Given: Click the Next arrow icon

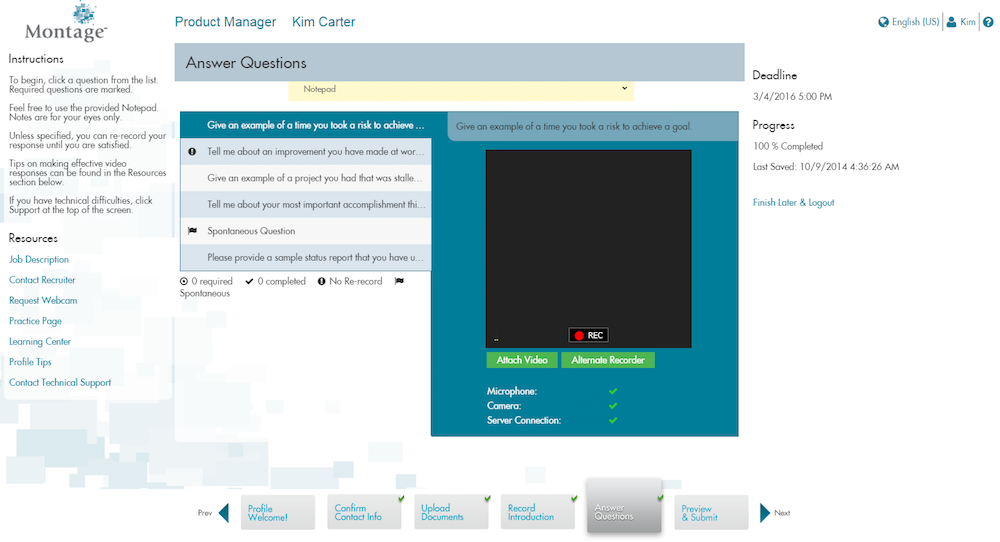Looking at the screenshot, I should 765,513.
